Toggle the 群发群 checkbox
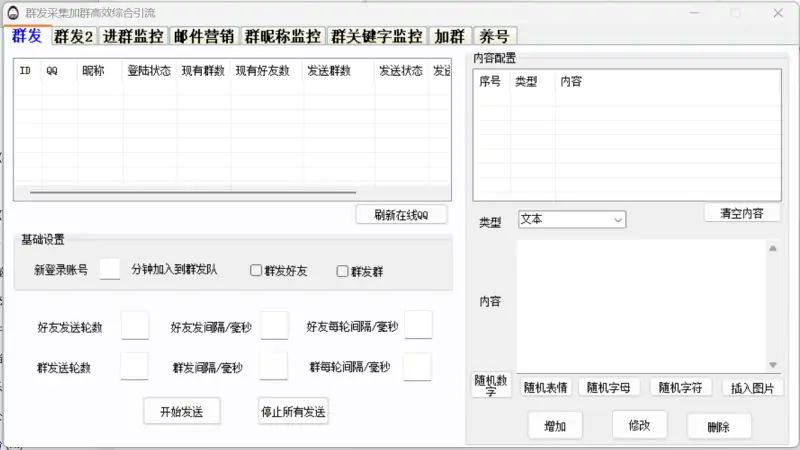 coord(342,271)
